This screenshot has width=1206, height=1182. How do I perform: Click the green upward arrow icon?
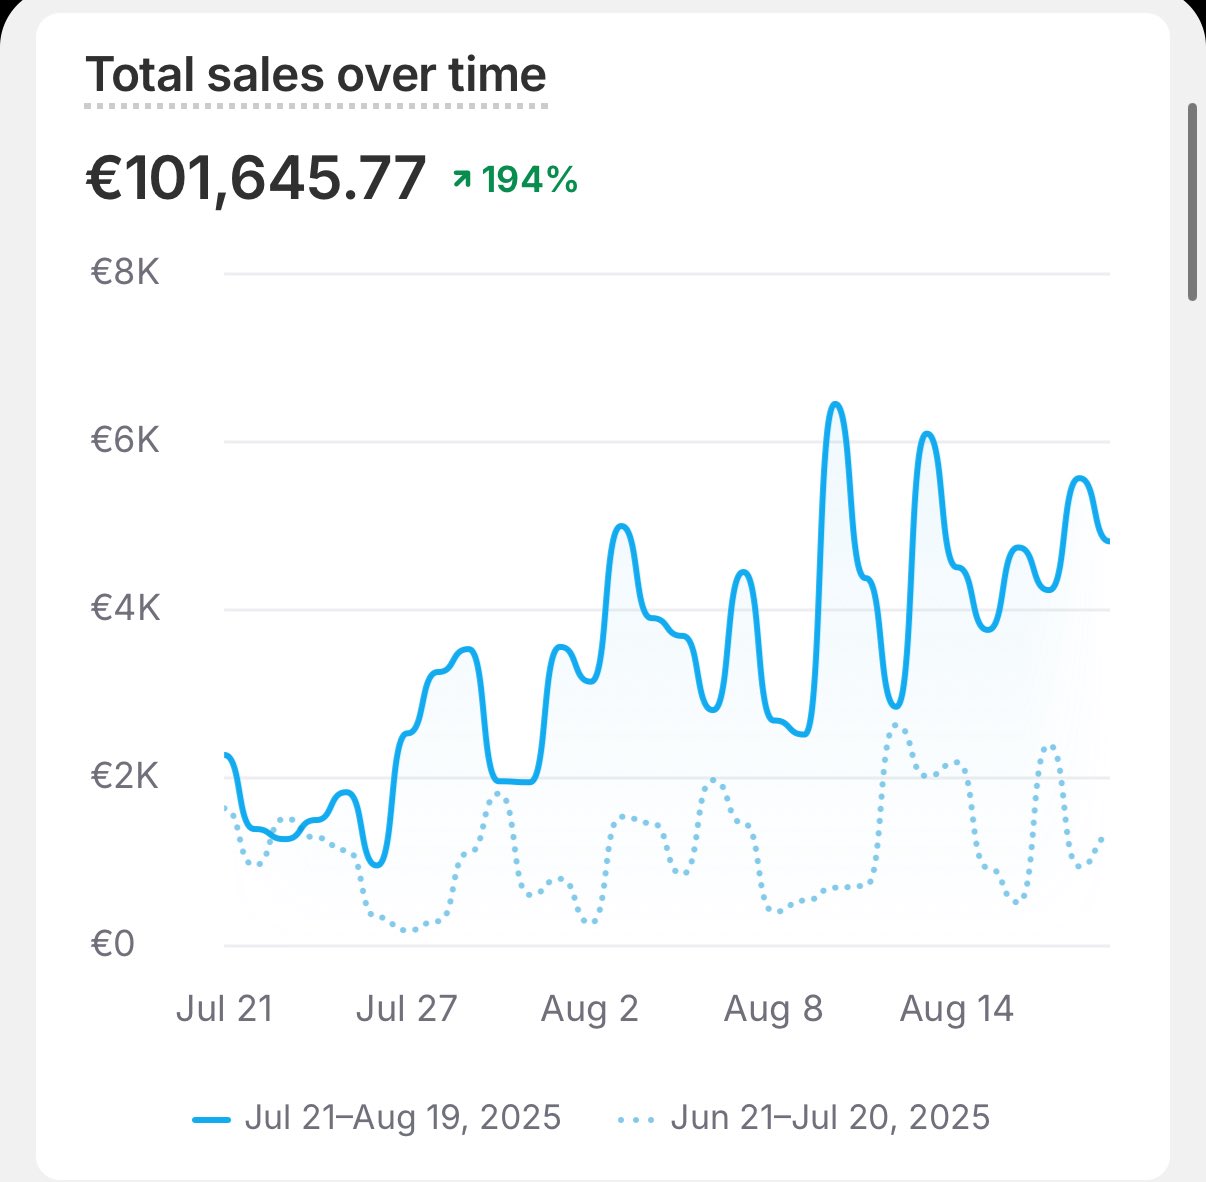click(462, 179)
